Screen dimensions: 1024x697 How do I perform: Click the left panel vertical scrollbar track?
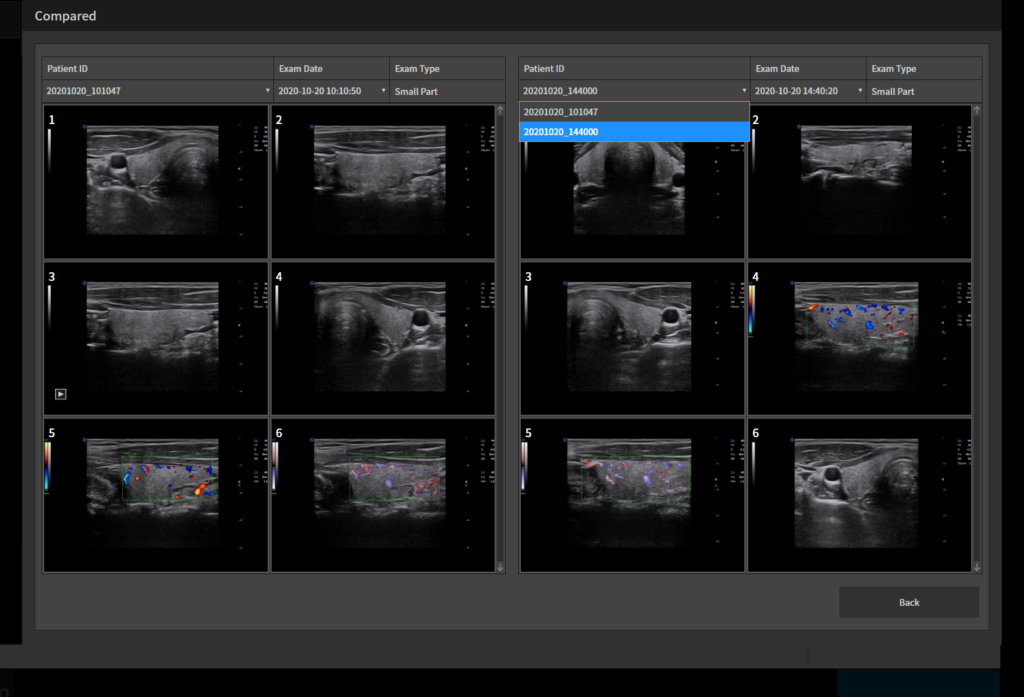(x=500, y=338)
